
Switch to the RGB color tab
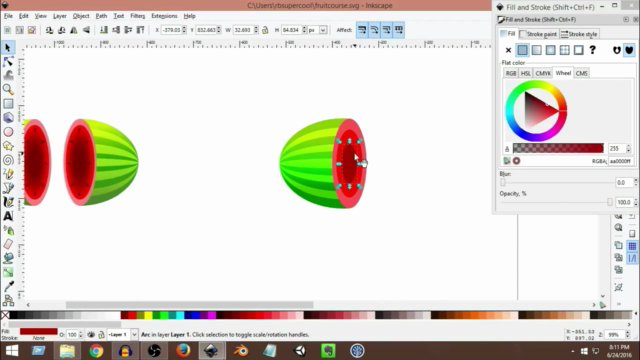click(511, 73)
